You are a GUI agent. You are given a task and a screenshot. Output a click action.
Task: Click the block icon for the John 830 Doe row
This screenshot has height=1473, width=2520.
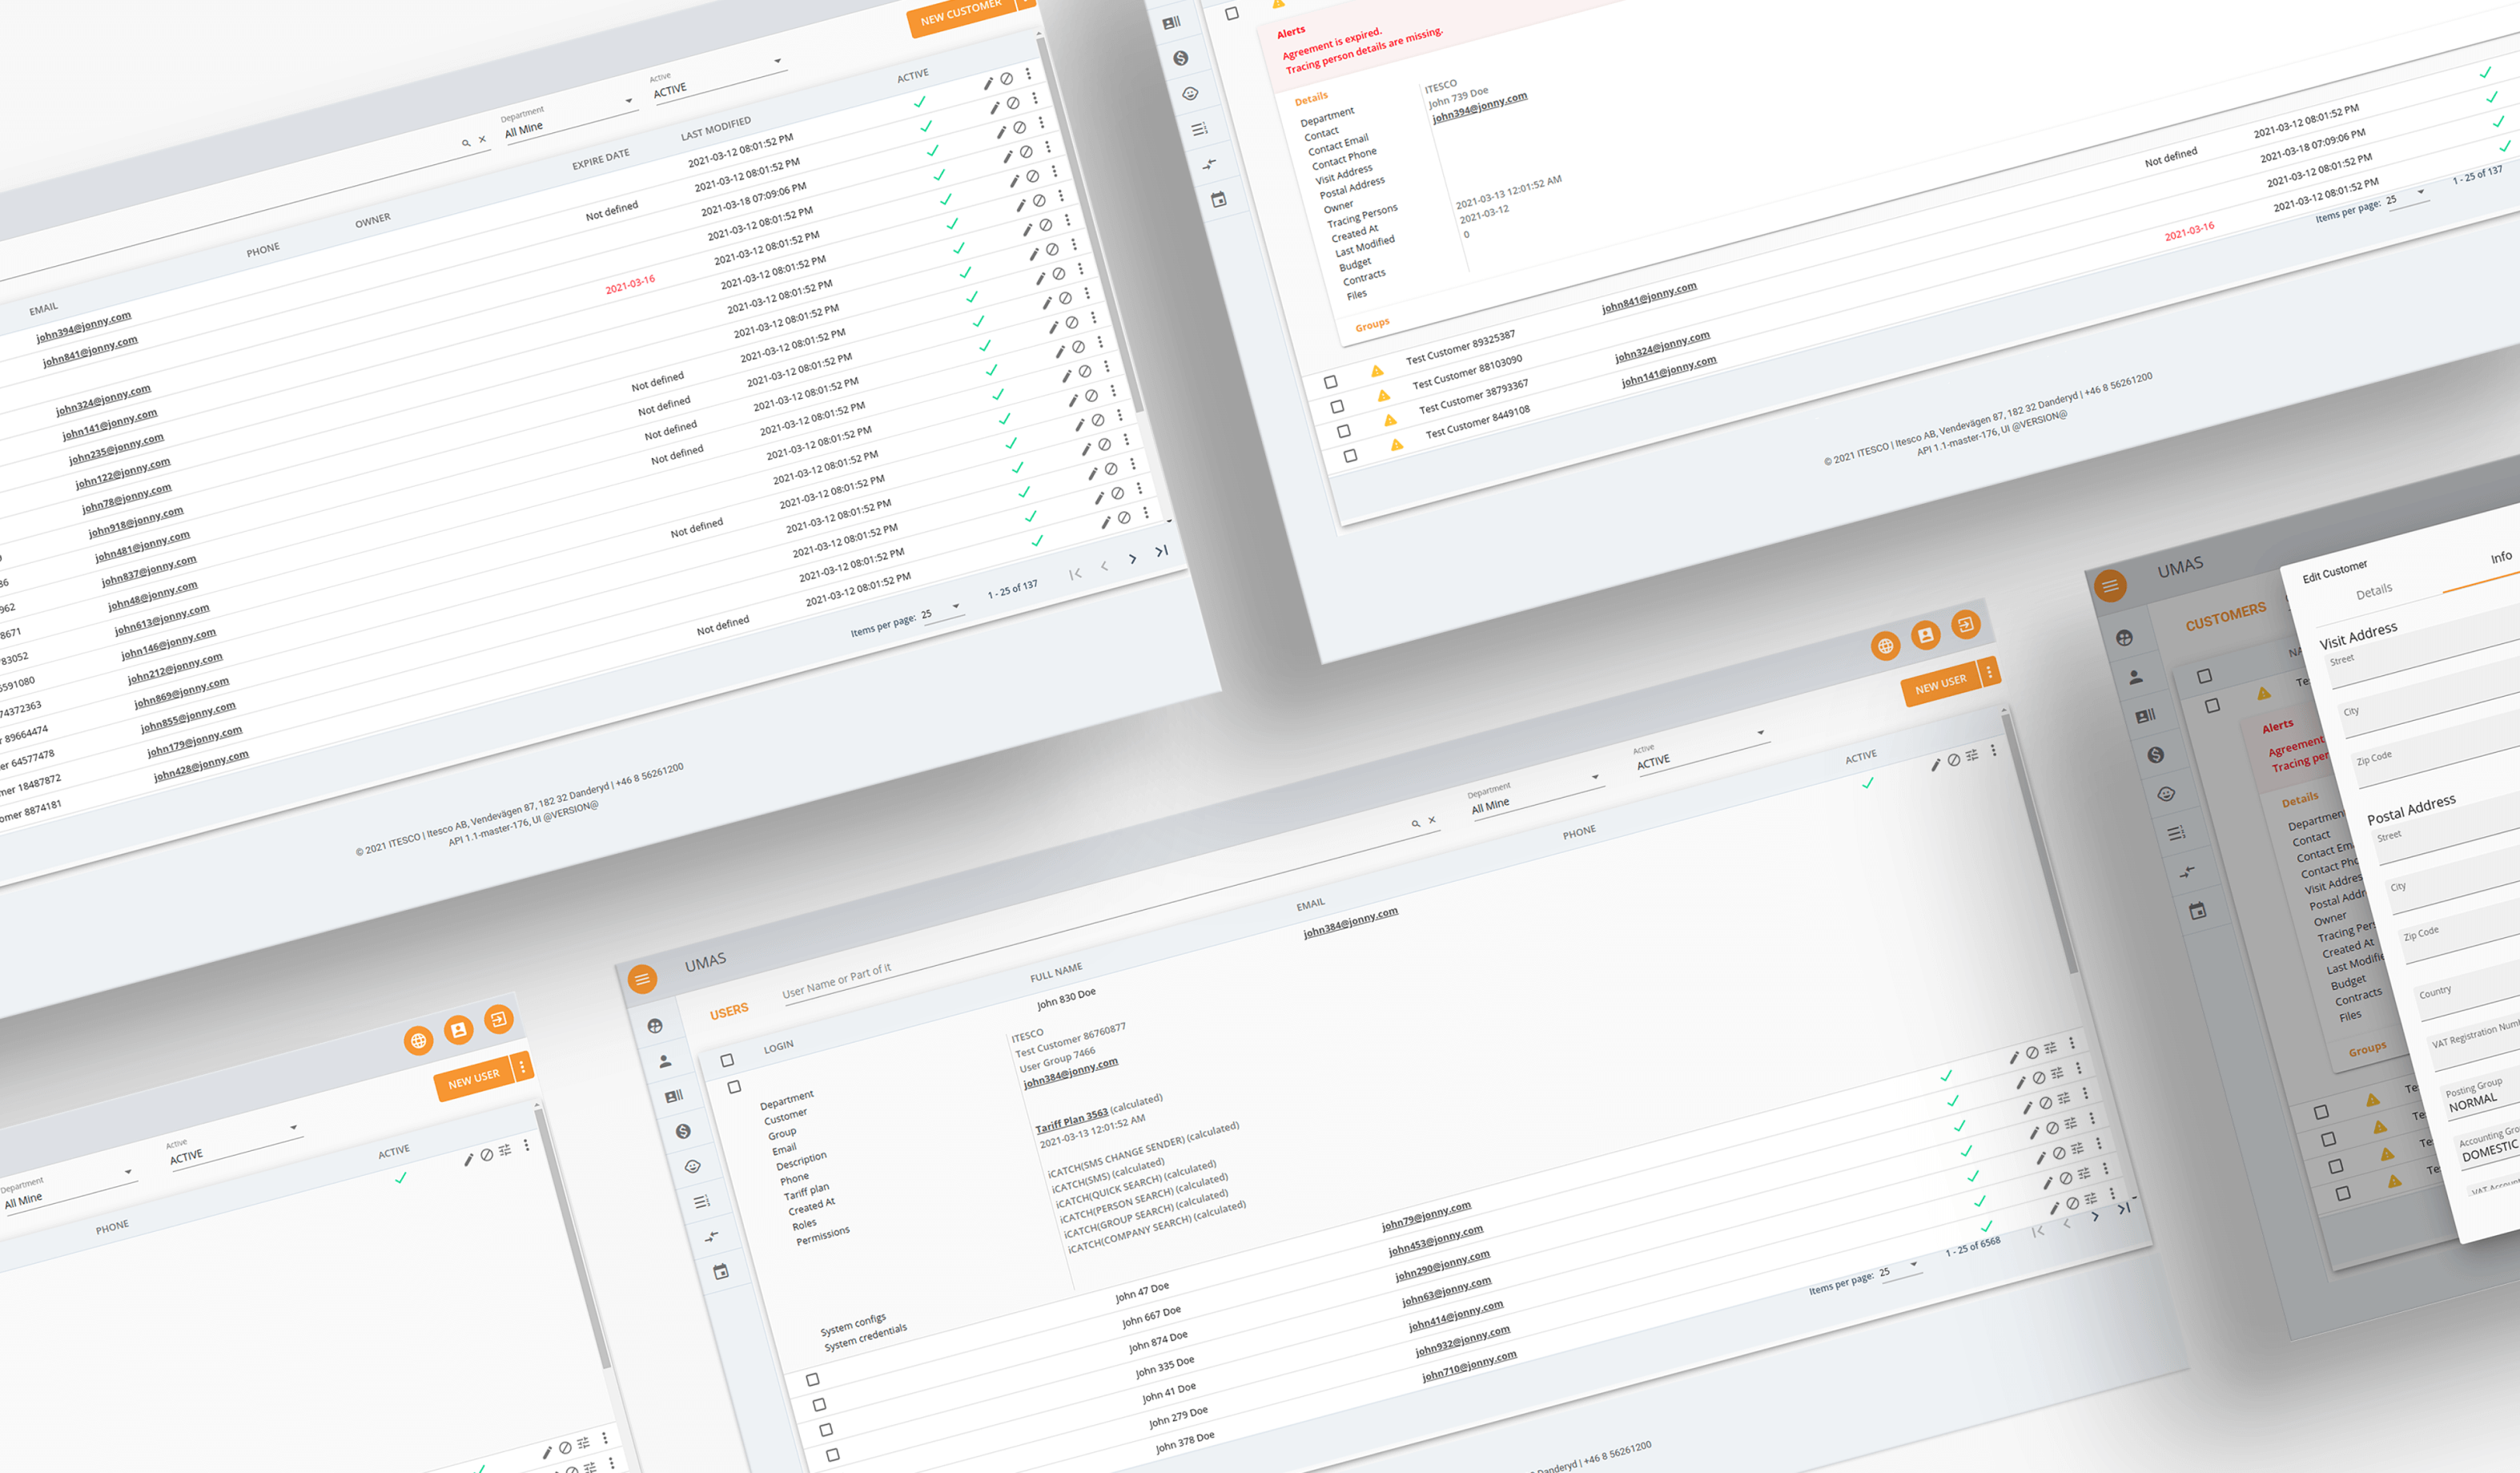coord(1953,760)
